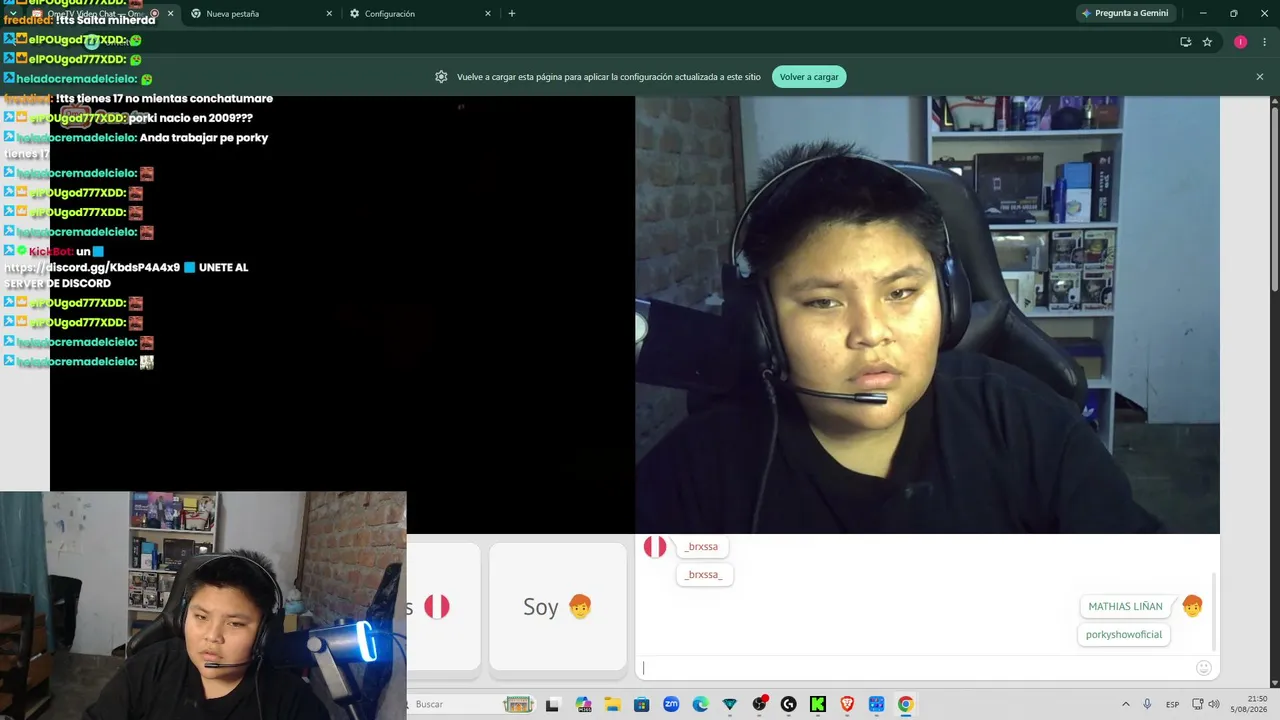Screen dimensions: 1280x720
Task: Open the Kick app from the taskbar
Action: click(x=817, y=705)
